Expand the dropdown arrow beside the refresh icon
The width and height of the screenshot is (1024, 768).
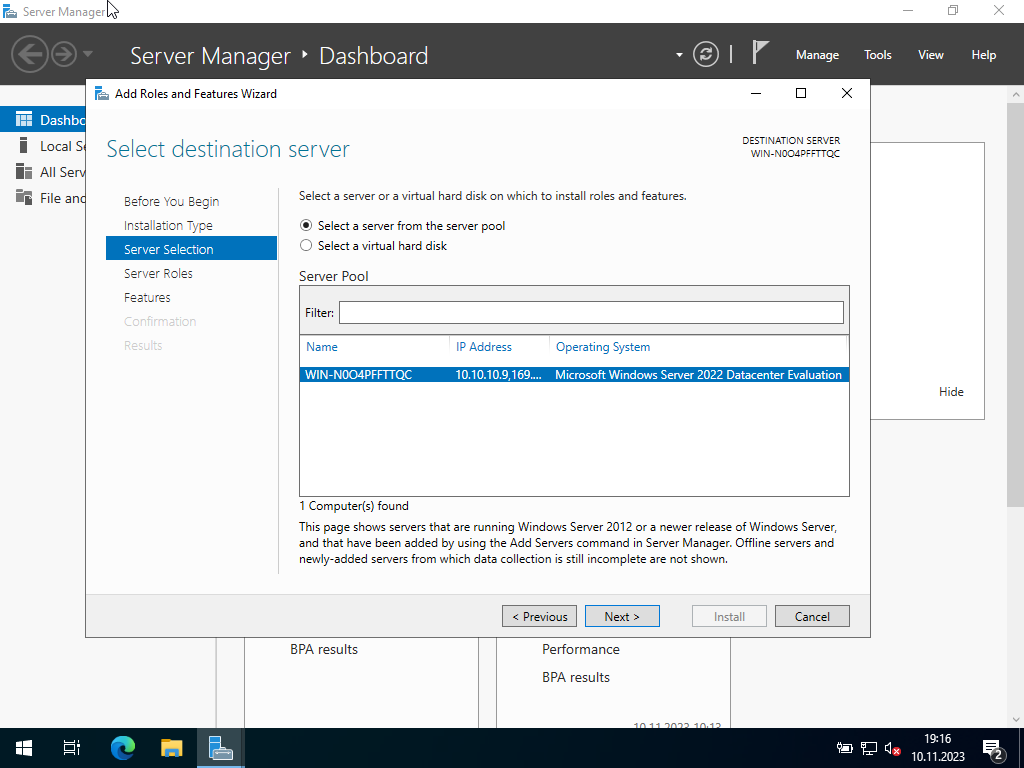pyautogui.click(x=679, y=55)
